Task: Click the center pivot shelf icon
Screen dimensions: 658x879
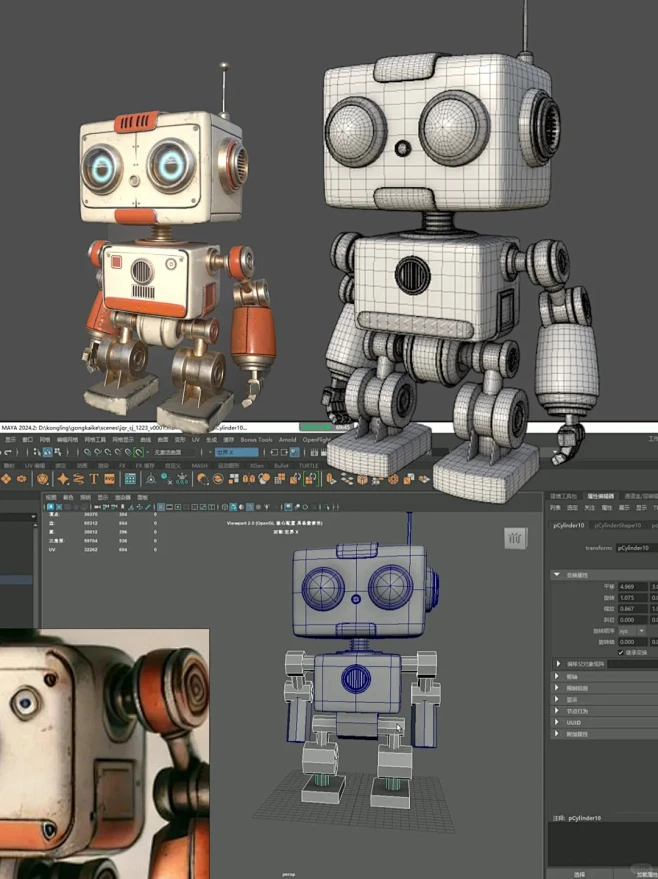Action: coord(151,479)
